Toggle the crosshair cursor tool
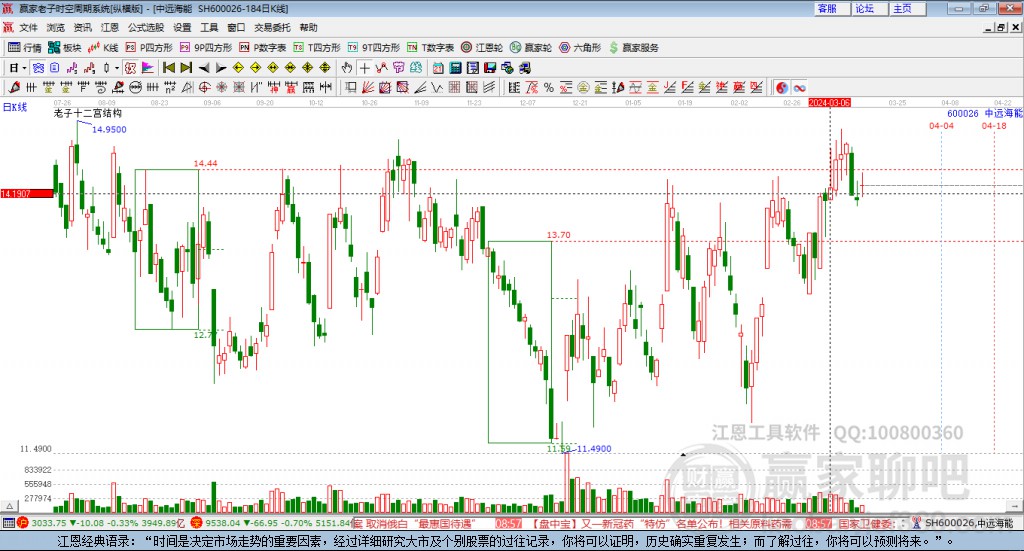 [x=364, y=68]
